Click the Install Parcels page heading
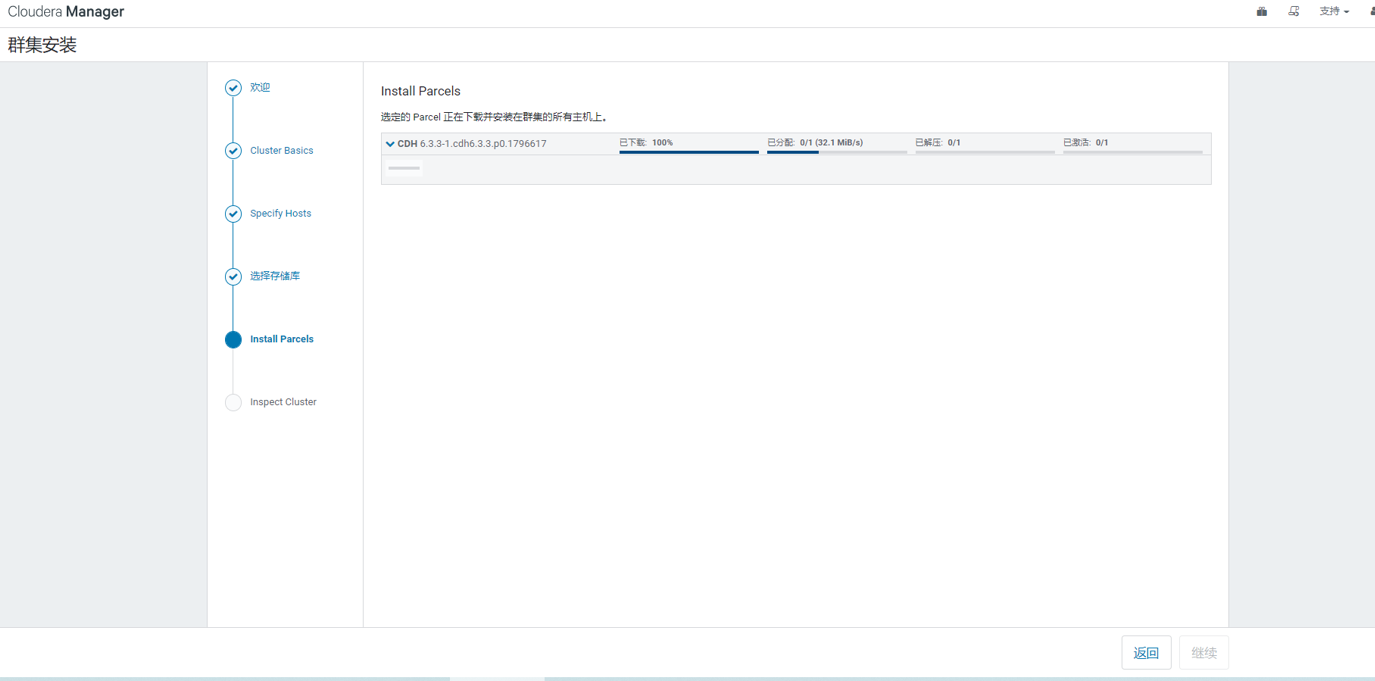Viewport: 1375px width, 681px height. [421, 91]
